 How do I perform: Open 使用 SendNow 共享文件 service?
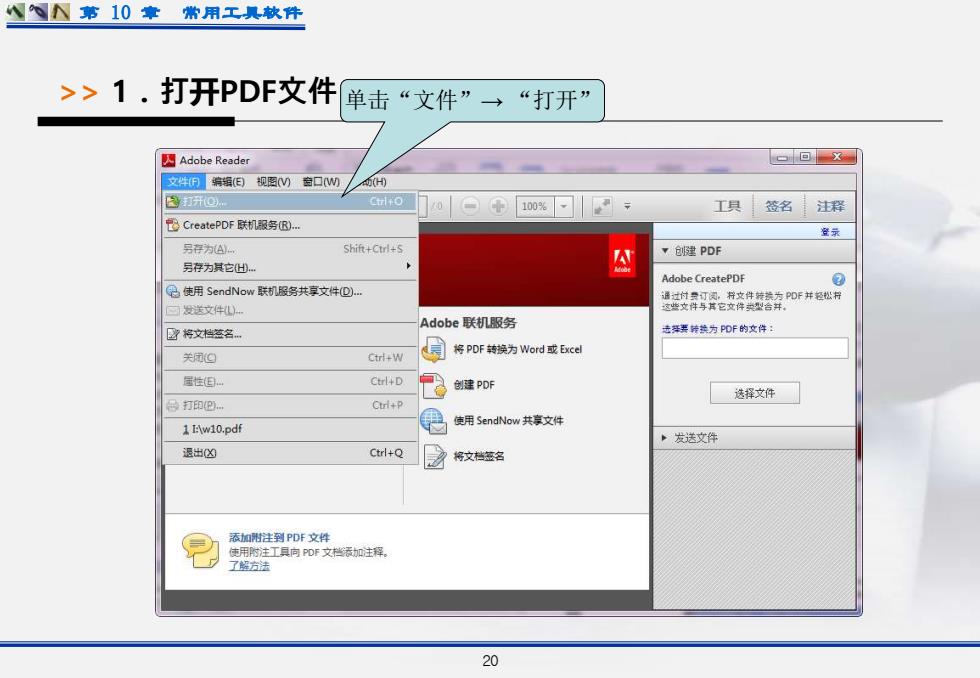point(492,421)
